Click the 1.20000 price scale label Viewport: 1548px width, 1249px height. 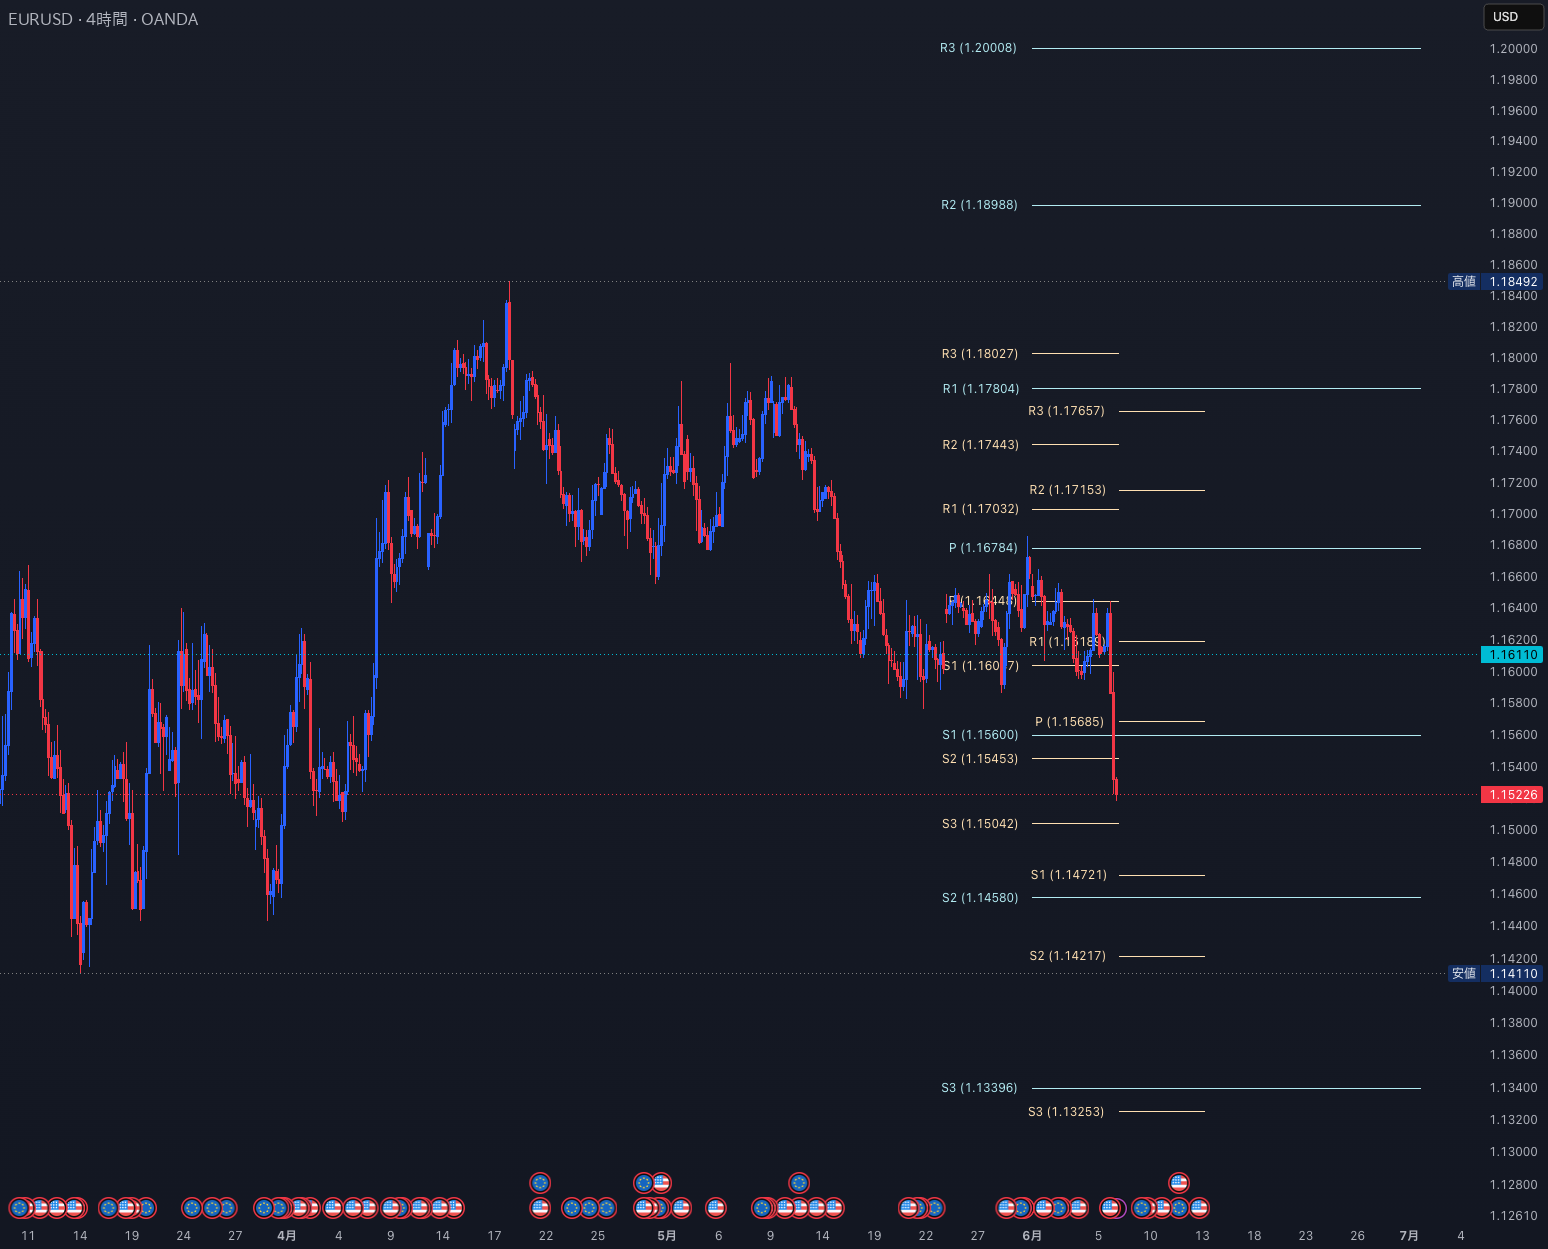1513,49
